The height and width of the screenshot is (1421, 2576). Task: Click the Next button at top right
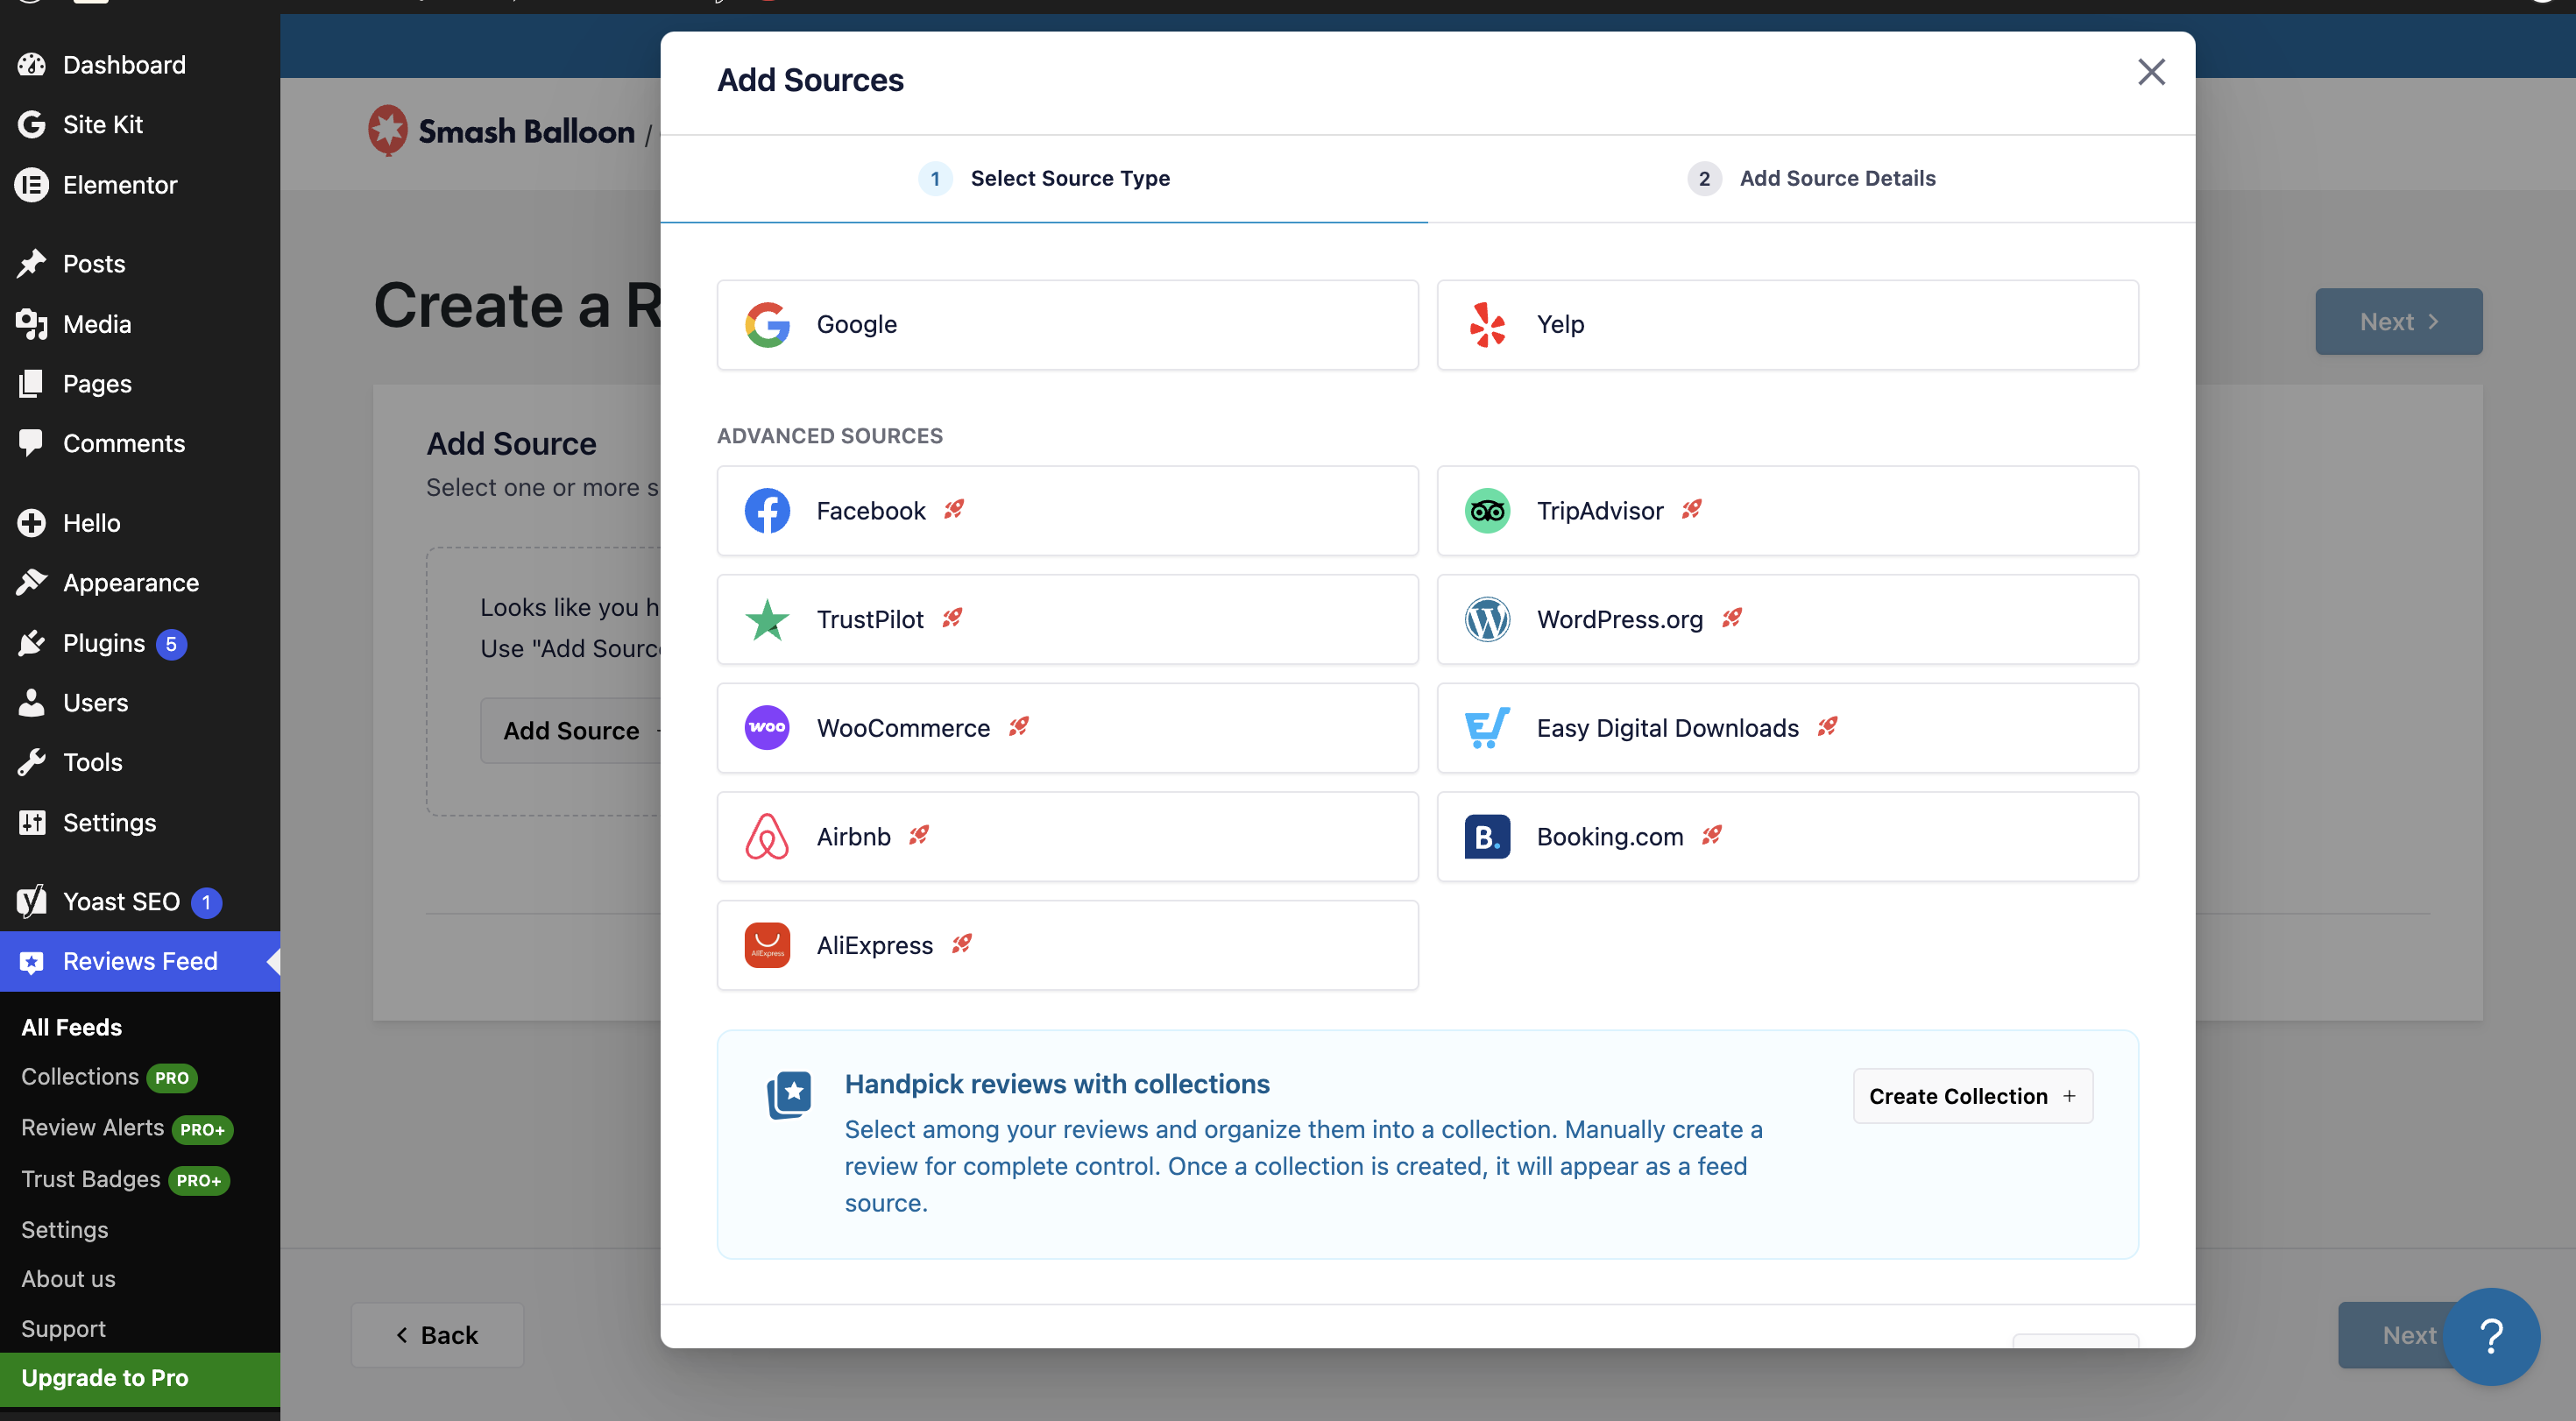tap(2398, 322)
